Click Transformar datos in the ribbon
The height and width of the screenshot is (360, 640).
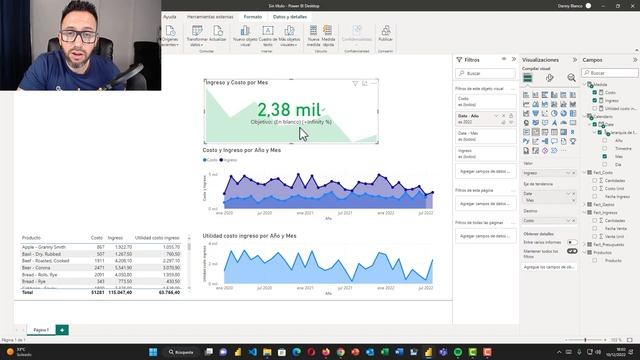click(197, 36)
